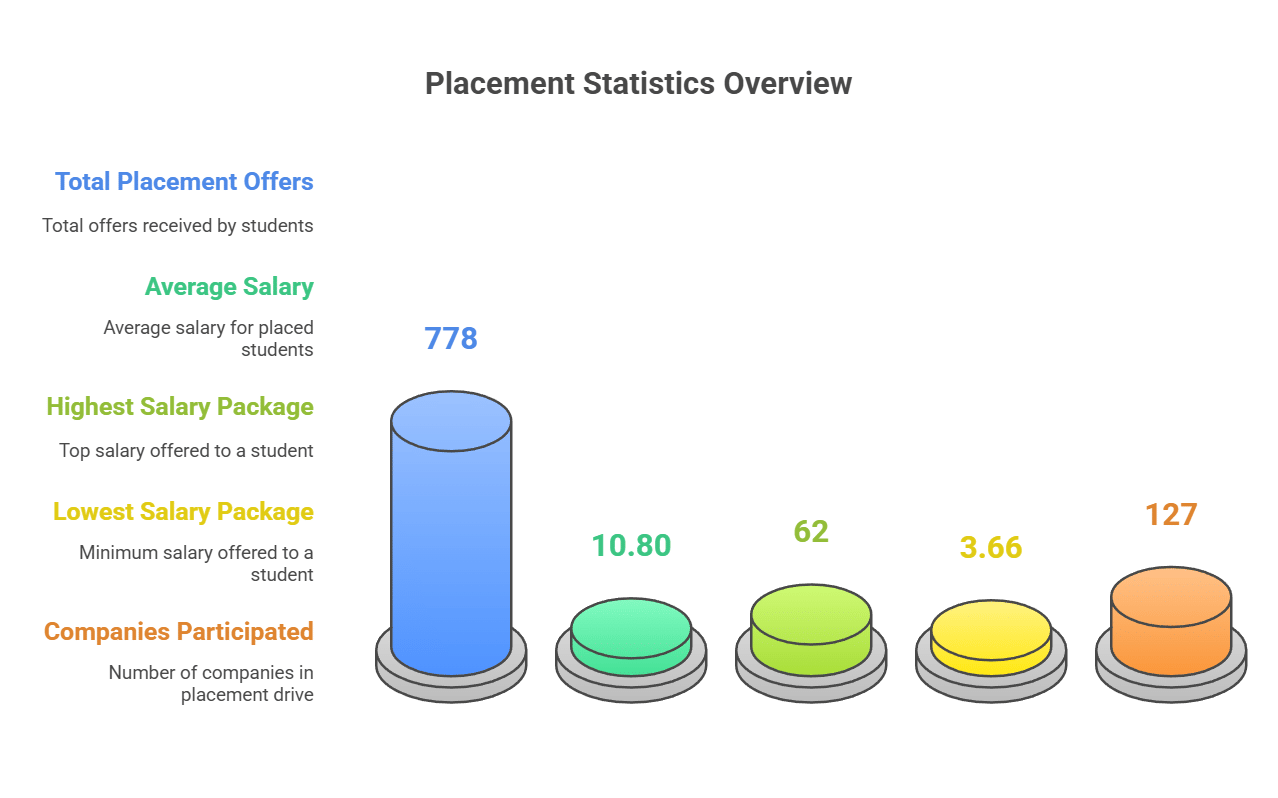1278x798 pixels.
Task: Select the 10.80 average salary value
Action: (631, 546)
